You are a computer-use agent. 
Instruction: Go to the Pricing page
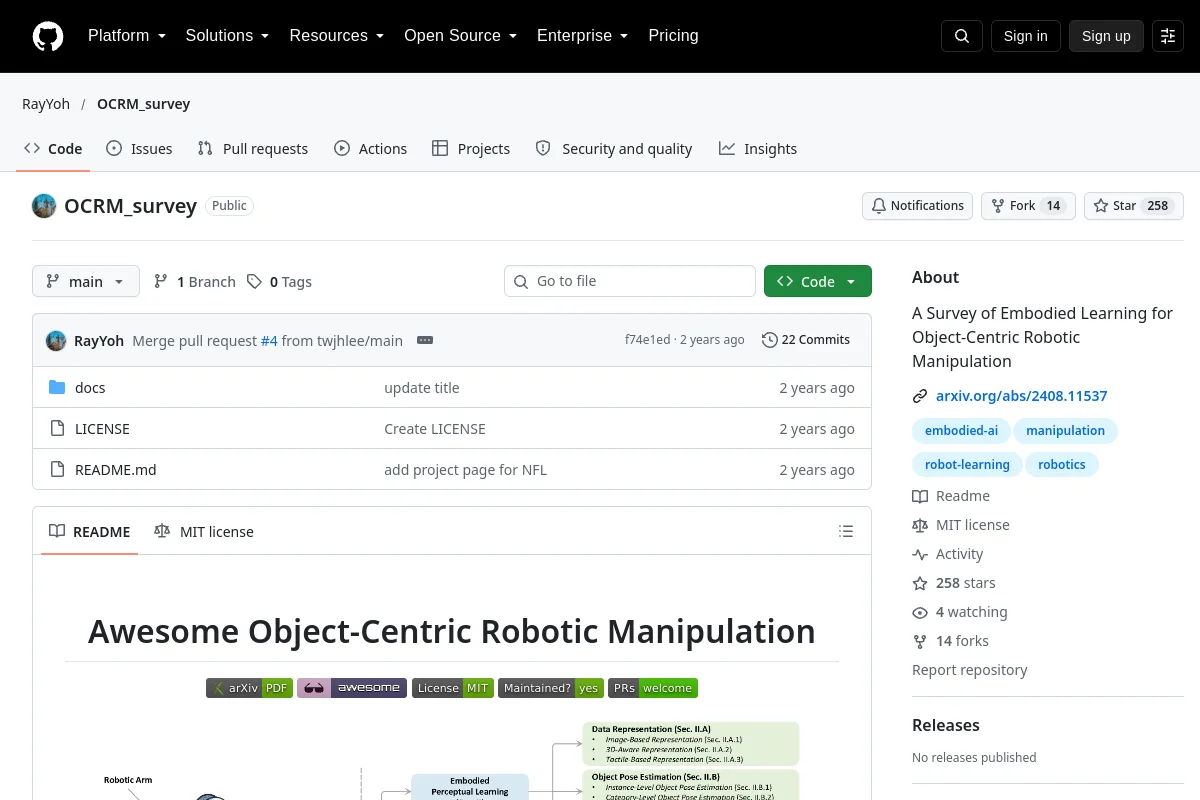click(673, 36)
